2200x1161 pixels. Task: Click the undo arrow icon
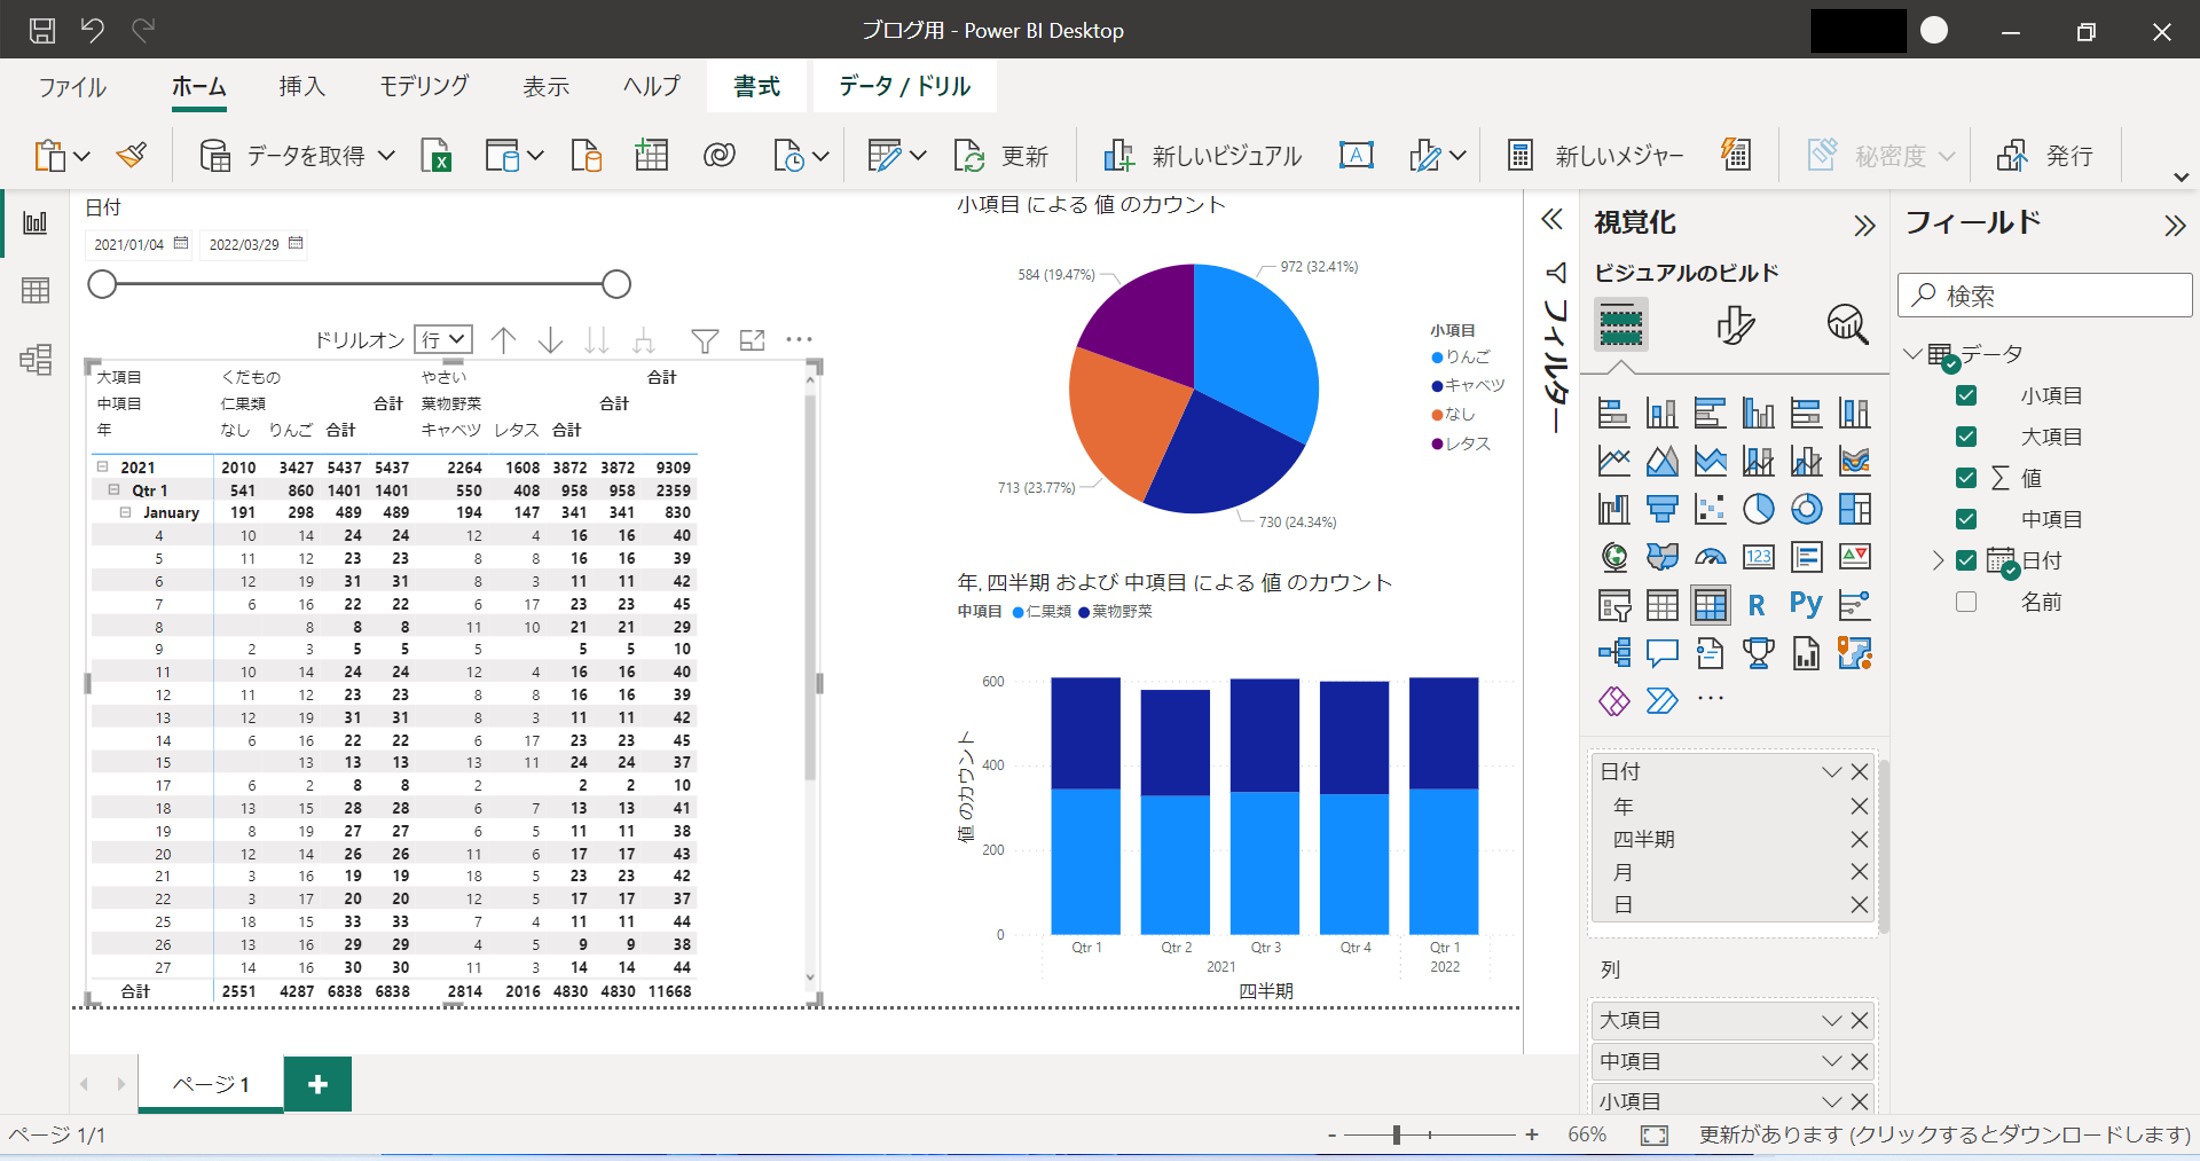(x=92, y=30)
